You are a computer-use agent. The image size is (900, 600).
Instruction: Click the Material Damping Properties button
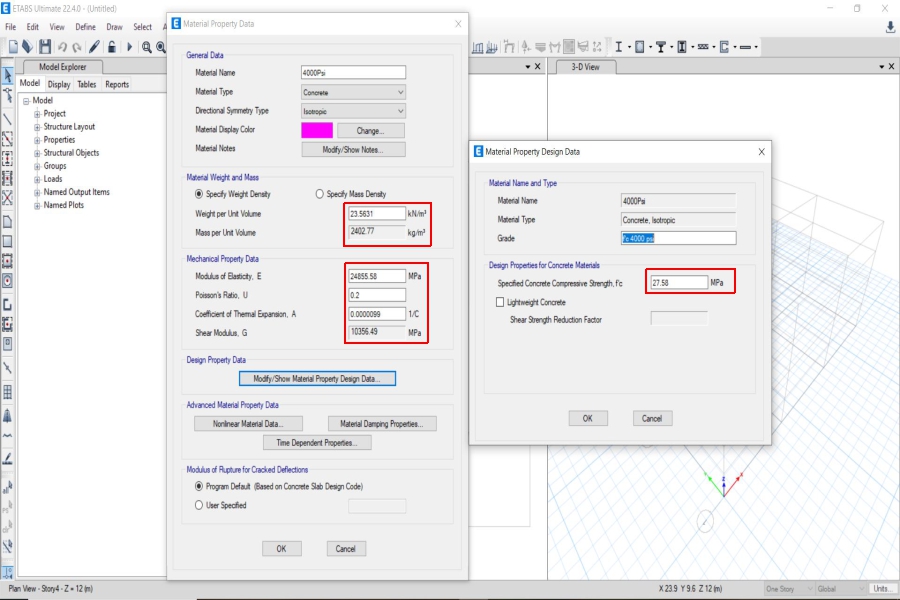(382, 424)
